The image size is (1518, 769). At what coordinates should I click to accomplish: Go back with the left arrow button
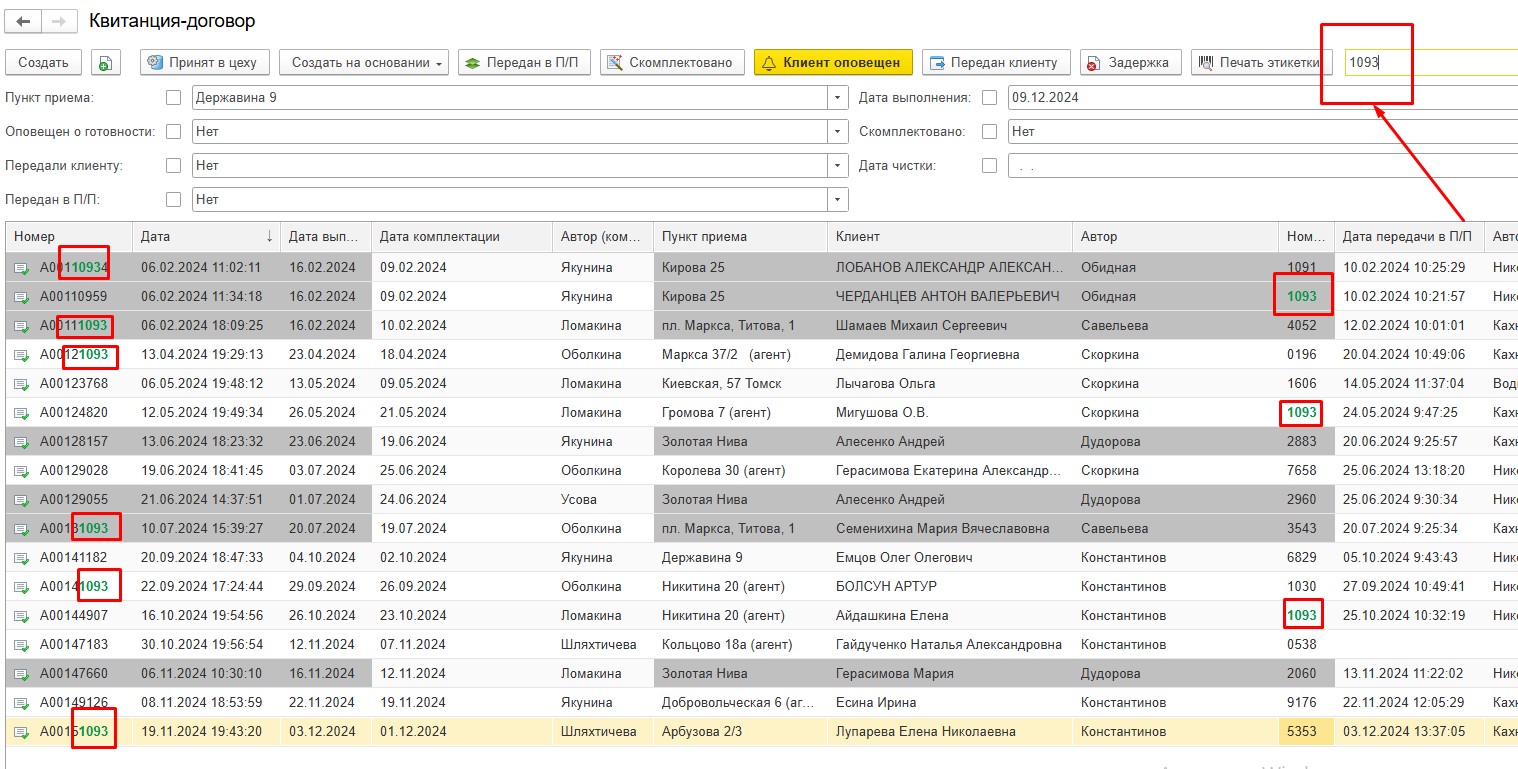click(23, 21)
